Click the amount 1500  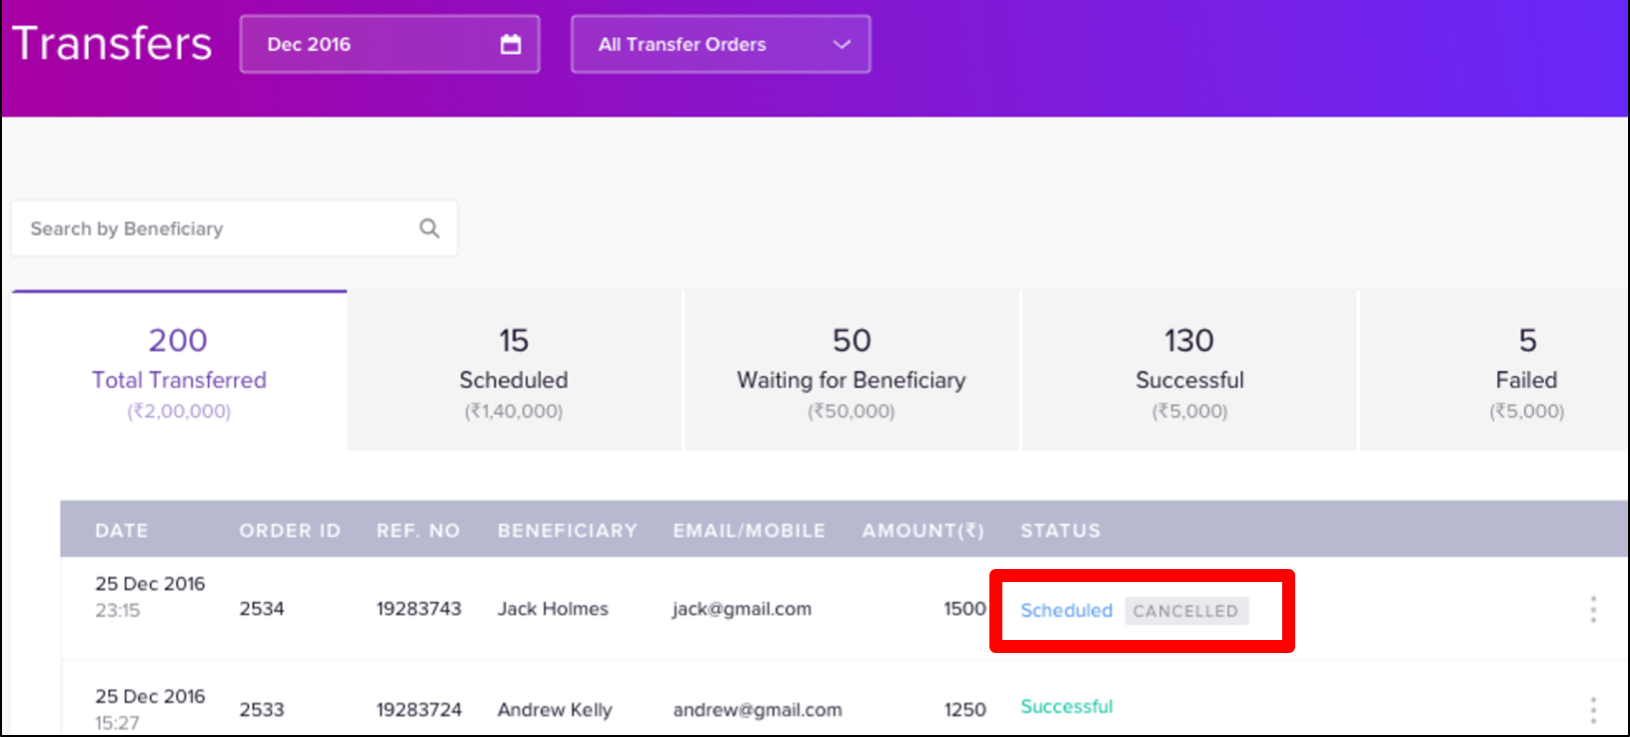965,609
